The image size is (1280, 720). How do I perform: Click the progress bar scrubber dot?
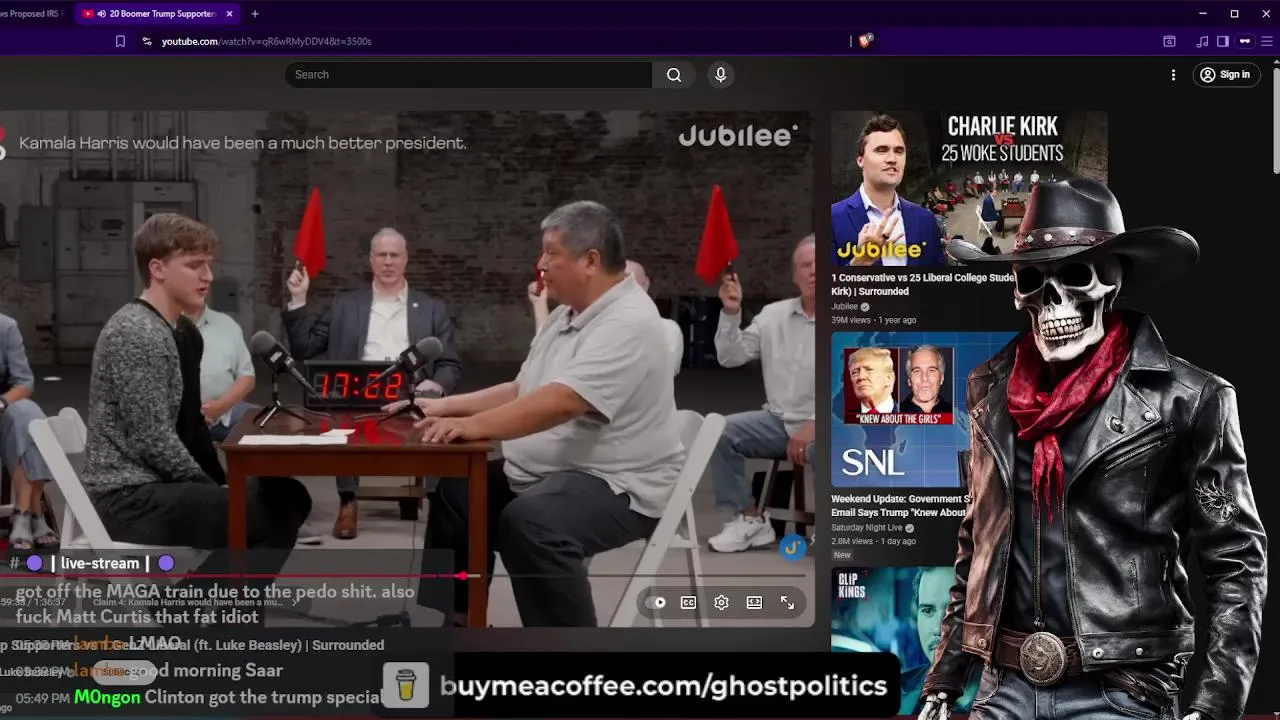tap(463, 576)
